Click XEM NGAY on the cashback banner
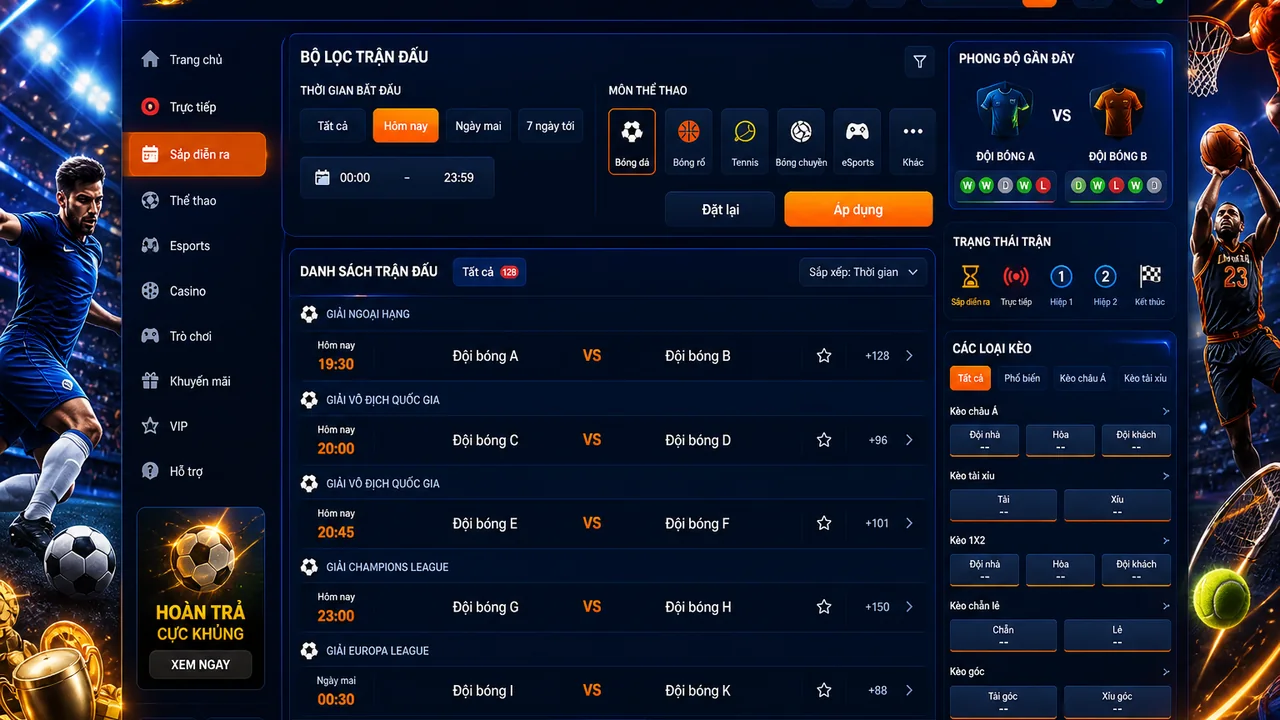 point(200,664)
